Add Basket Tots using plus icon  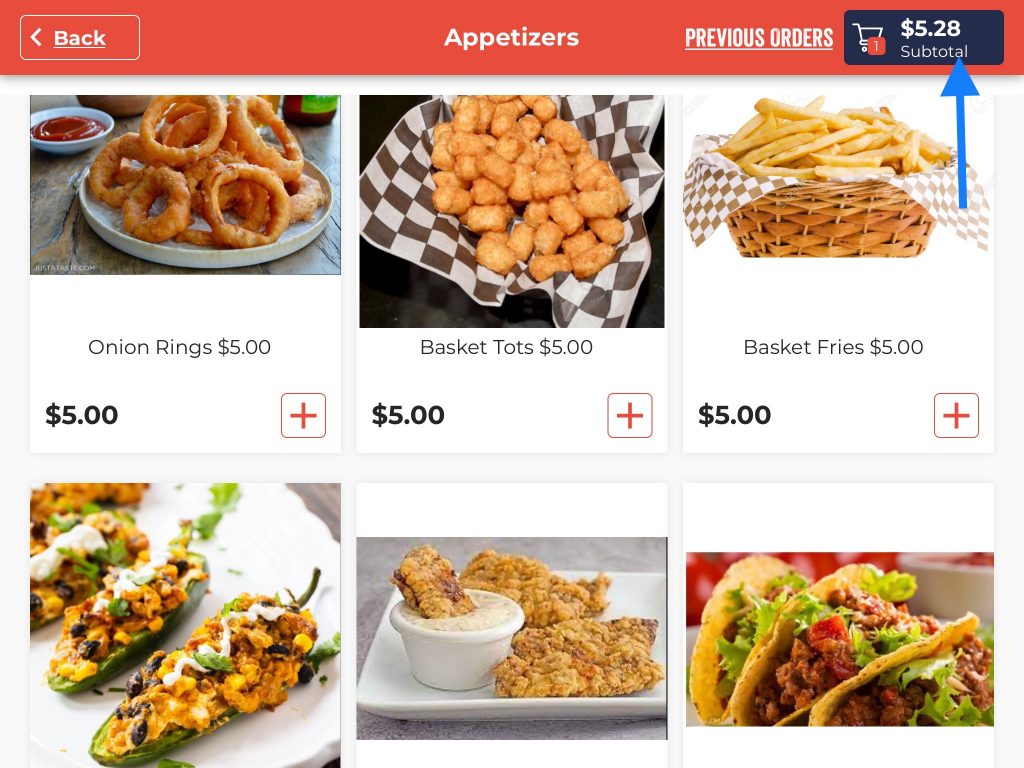(x=630, y=415)
